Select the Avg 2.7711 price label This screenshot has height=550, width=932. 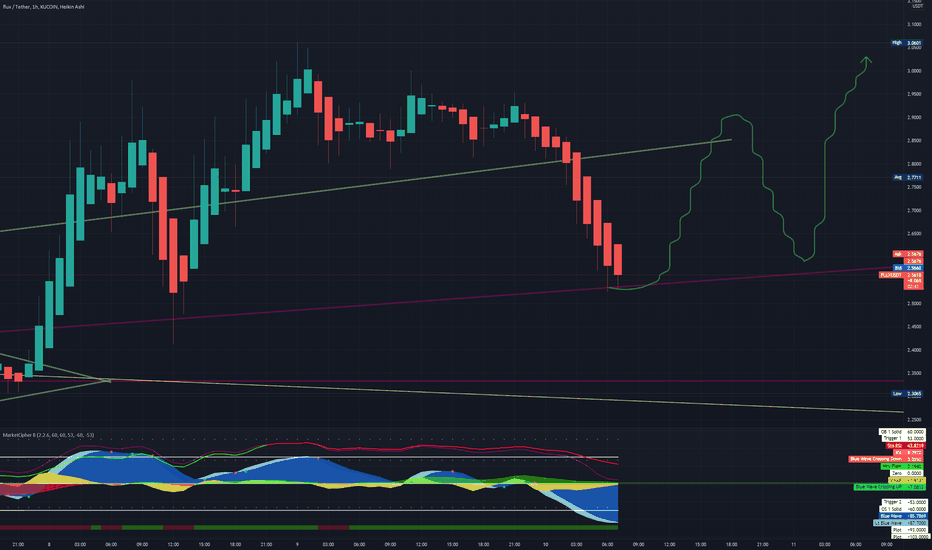[x=908, y=177]
